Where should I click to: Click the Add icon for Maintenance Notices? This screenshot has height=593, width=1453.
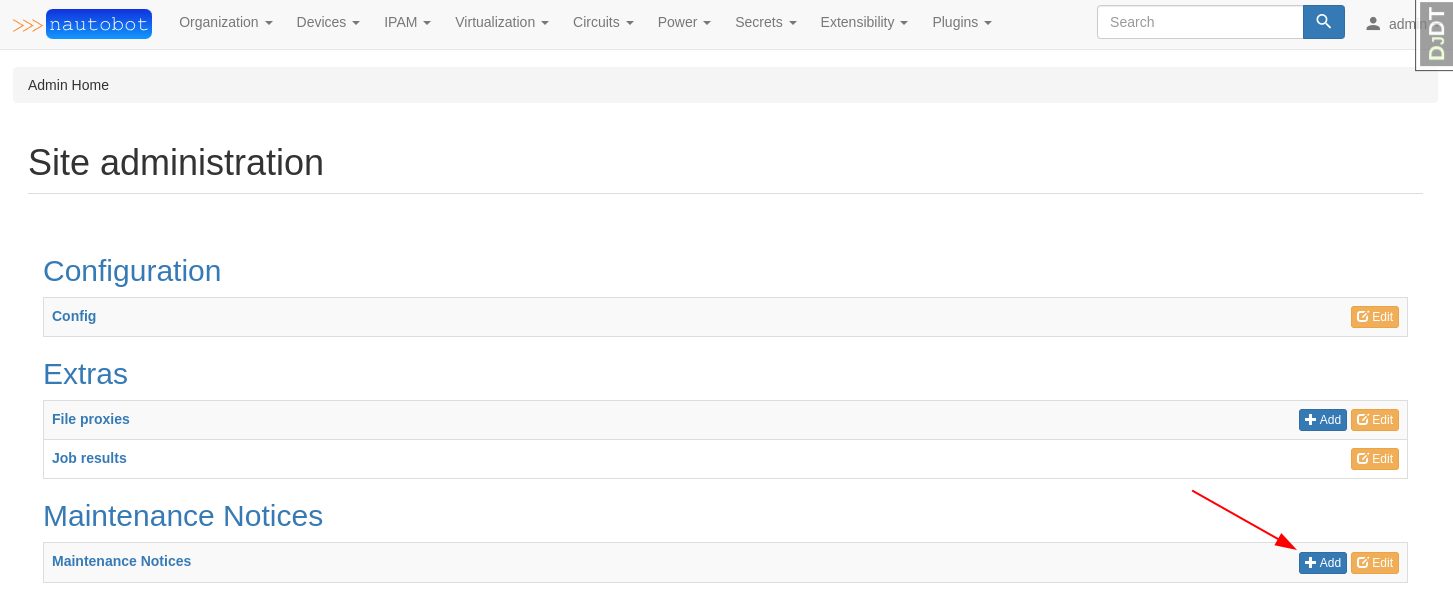(1322, 562)
